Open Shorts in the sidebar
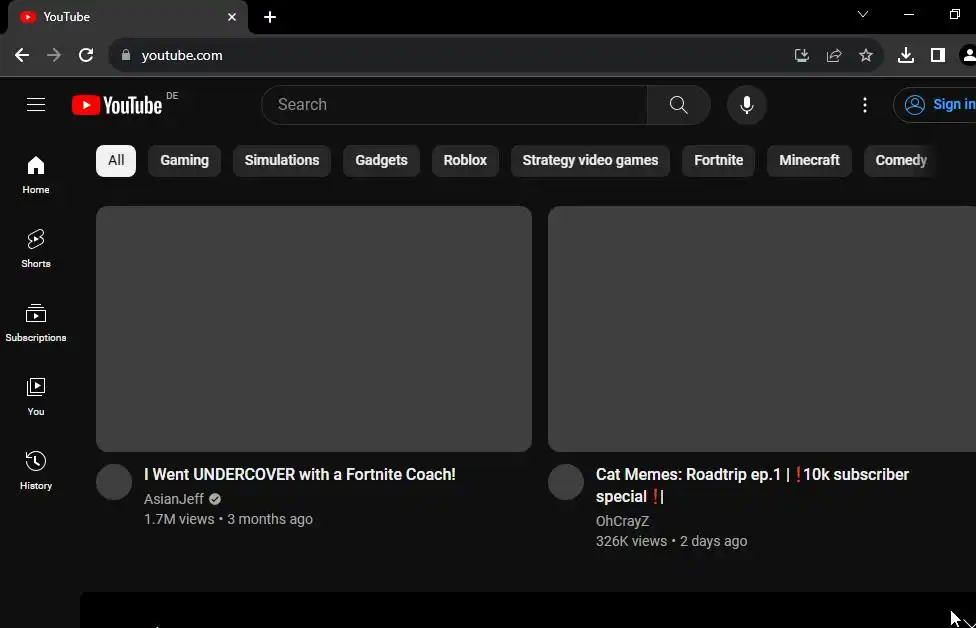Viewport: 976px width, 628px height. (36, 248)
